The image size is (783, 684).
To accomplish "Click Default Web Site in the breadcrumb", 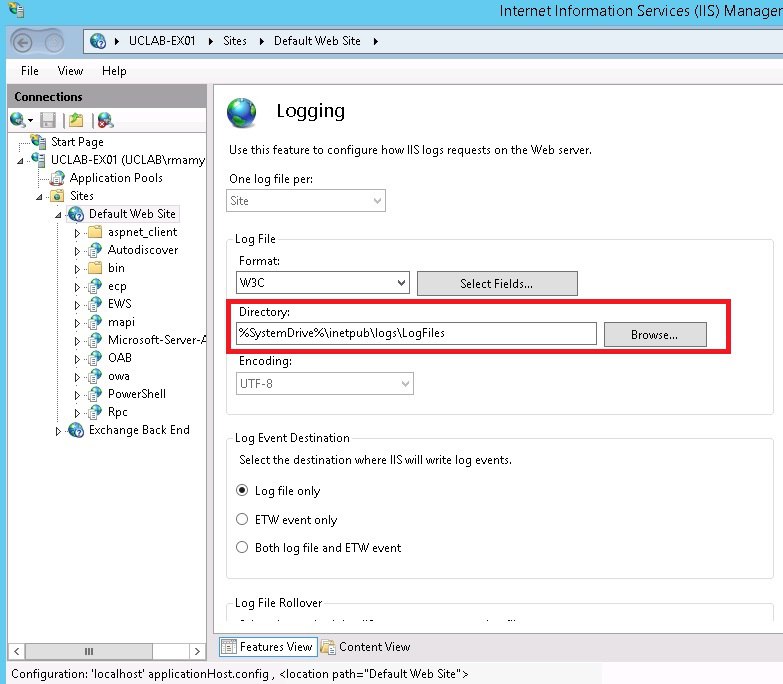I will pos(318,41).
